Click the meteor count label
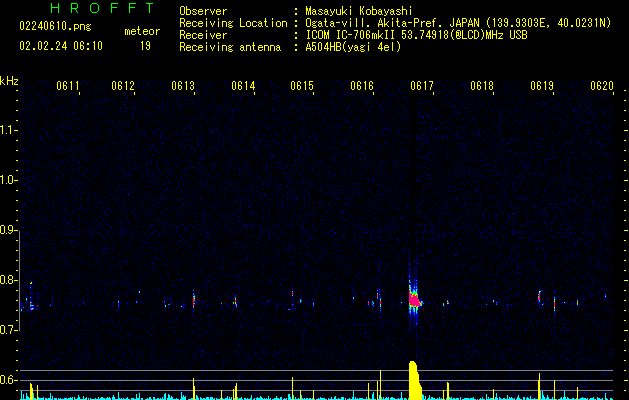 pyautogui.click(x=142, y=31)
